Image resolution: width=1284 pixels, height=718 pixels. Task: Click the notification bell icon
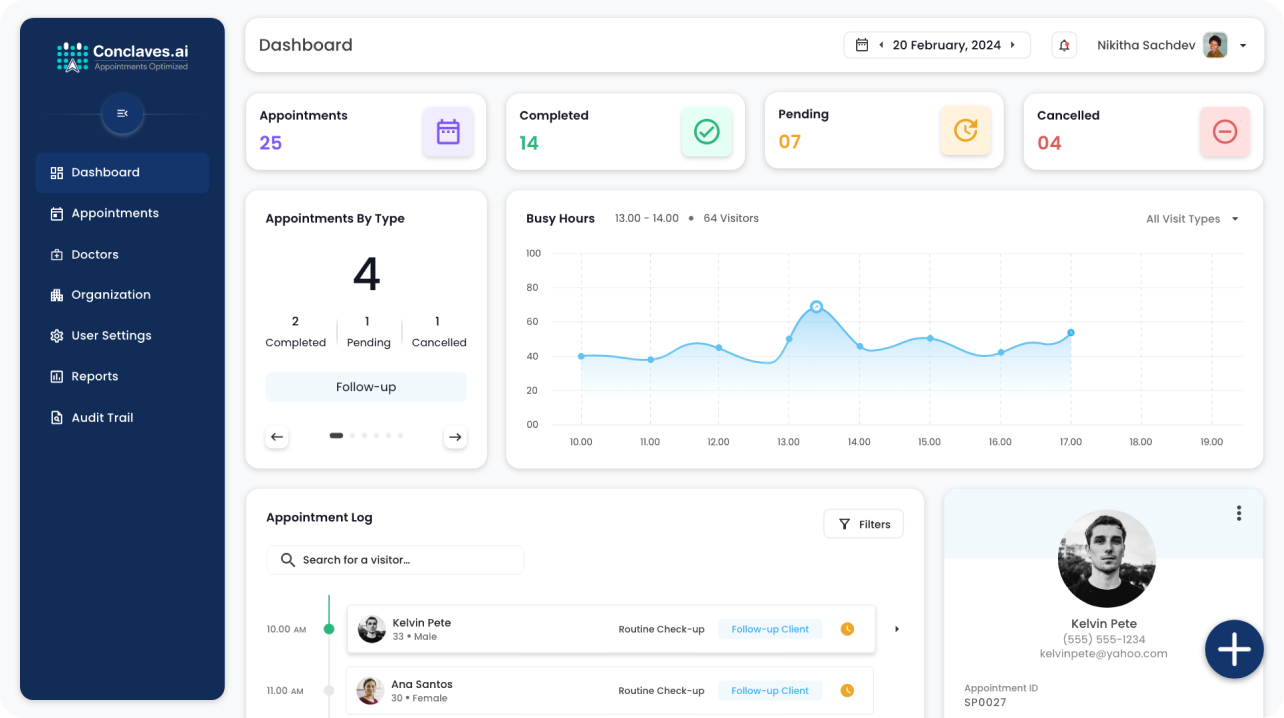click(1064, 45)
